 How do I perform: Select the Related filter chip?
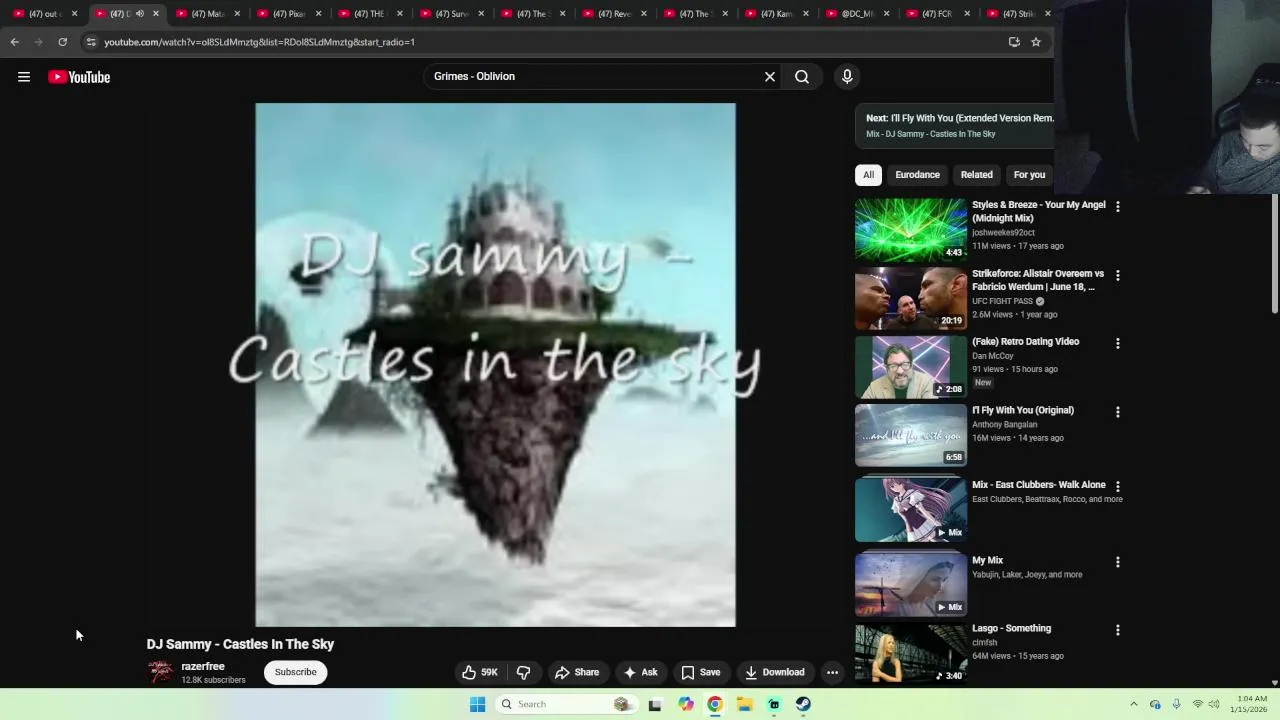point(977,175)
